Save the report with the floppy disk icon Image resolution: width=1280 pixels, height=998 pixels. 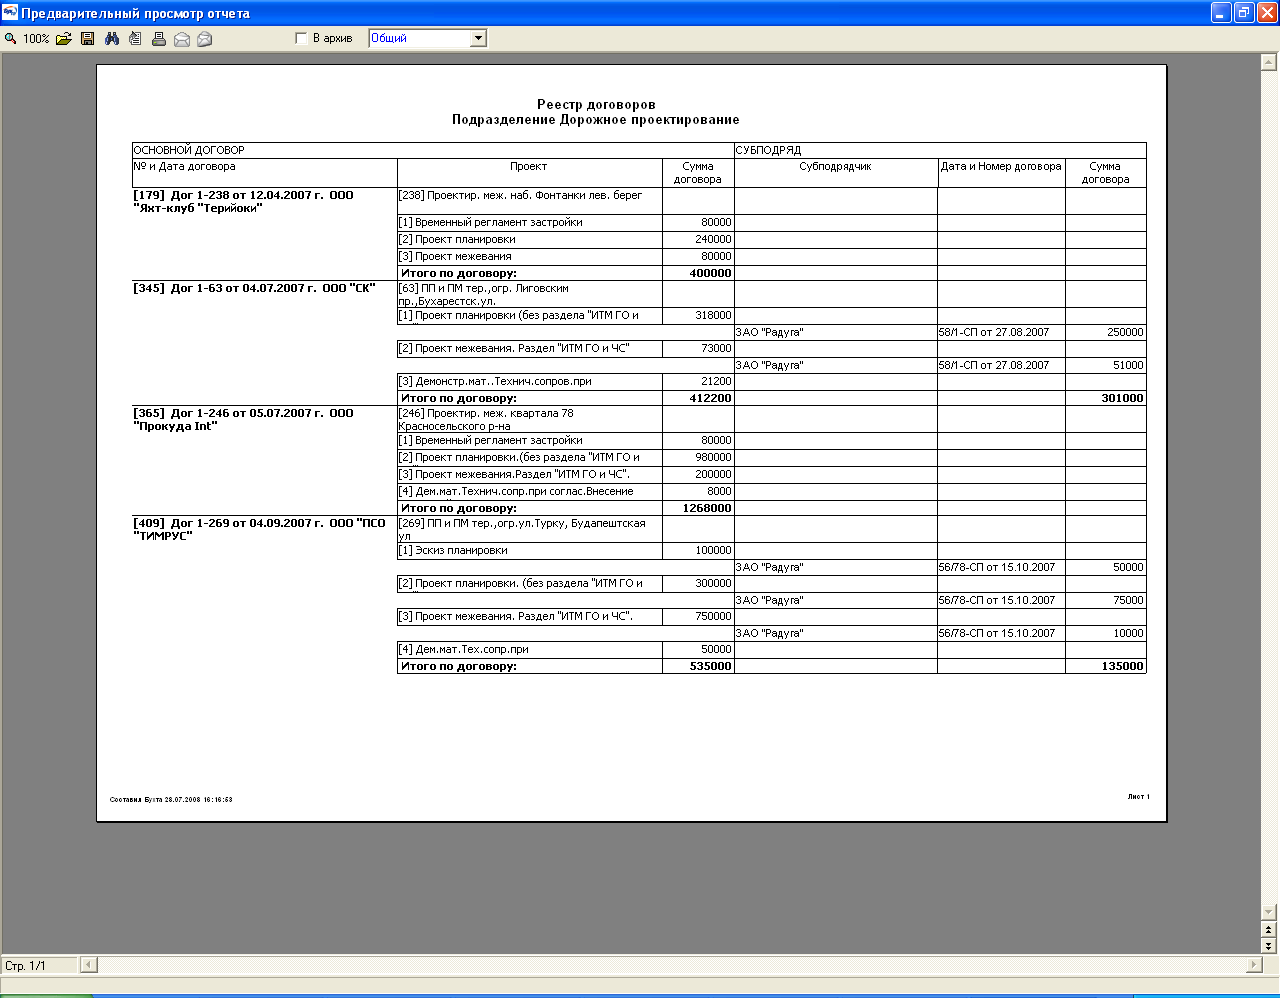88,39
